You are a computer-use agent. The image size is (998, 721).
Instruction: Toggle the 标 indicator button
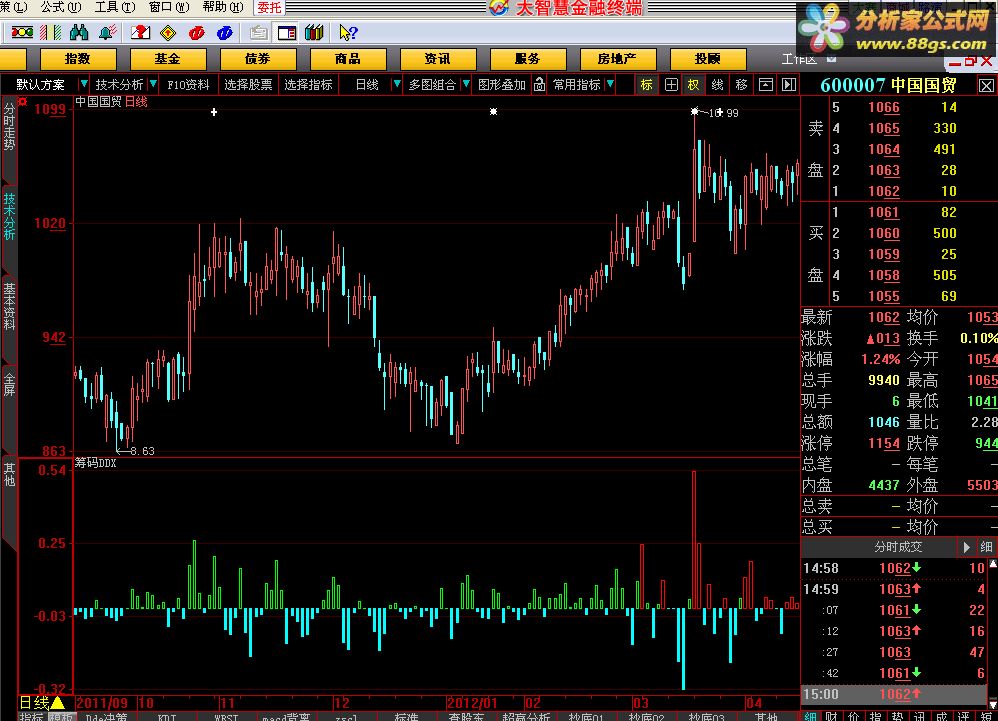[x=646, y=85]
